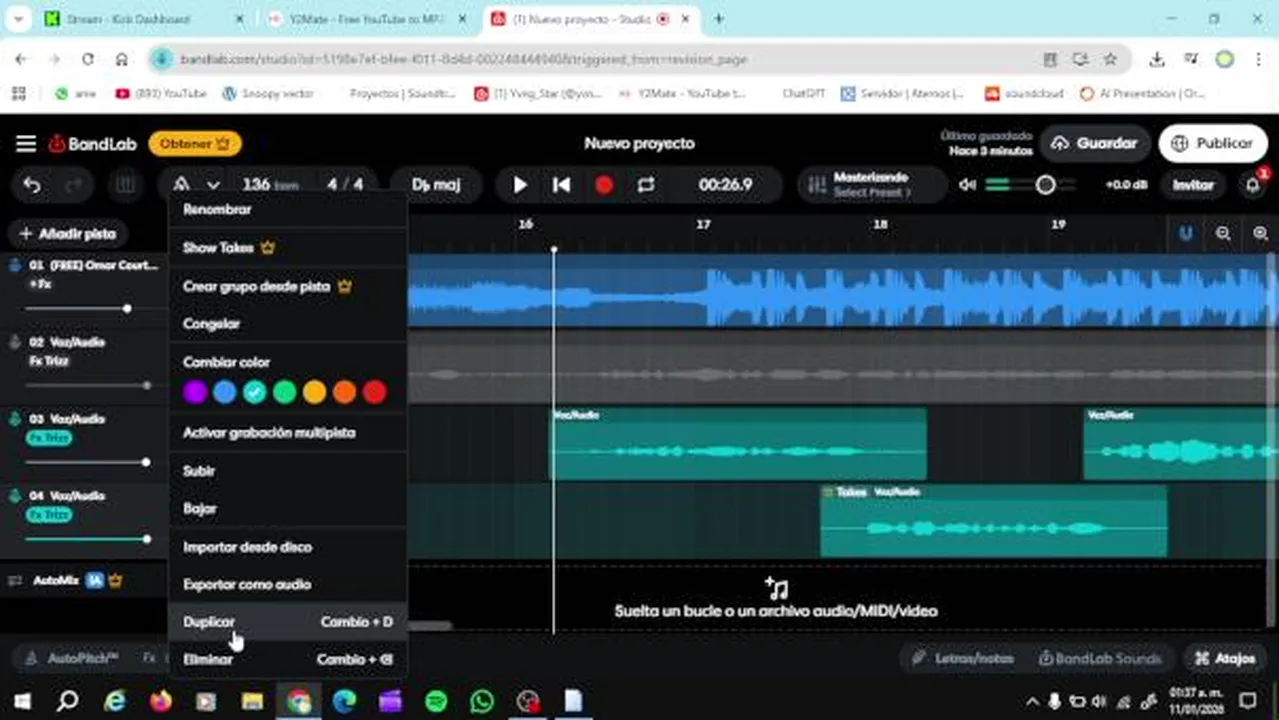
Task: Open the D♭ maj key selector
Action: [x=437, y=185]
